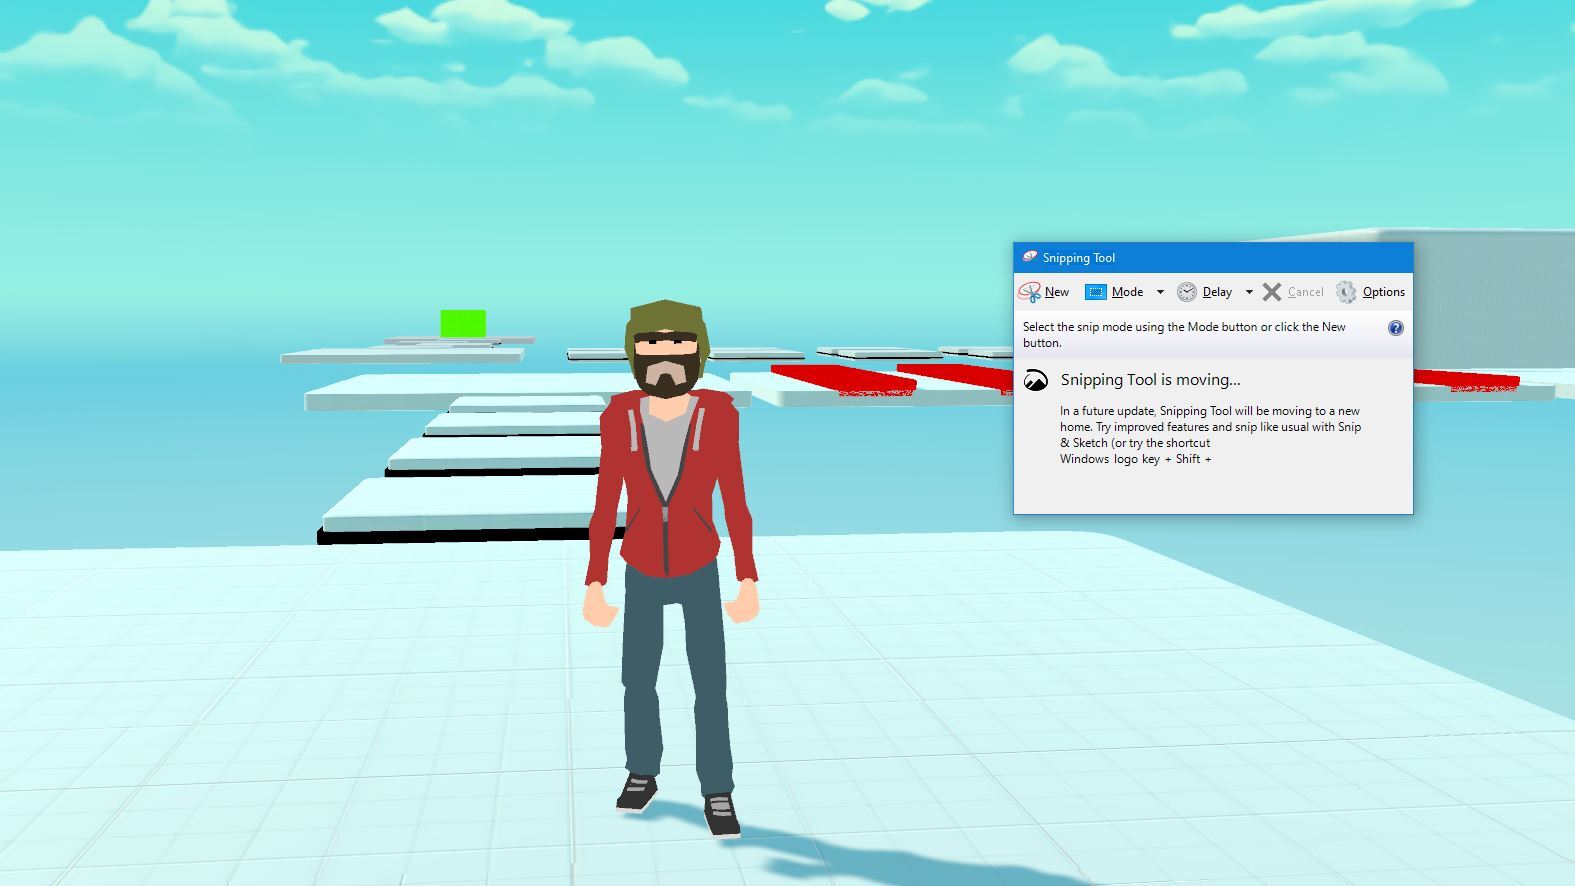Click the Snipping Tool window title text

[x=1078, y=258]
